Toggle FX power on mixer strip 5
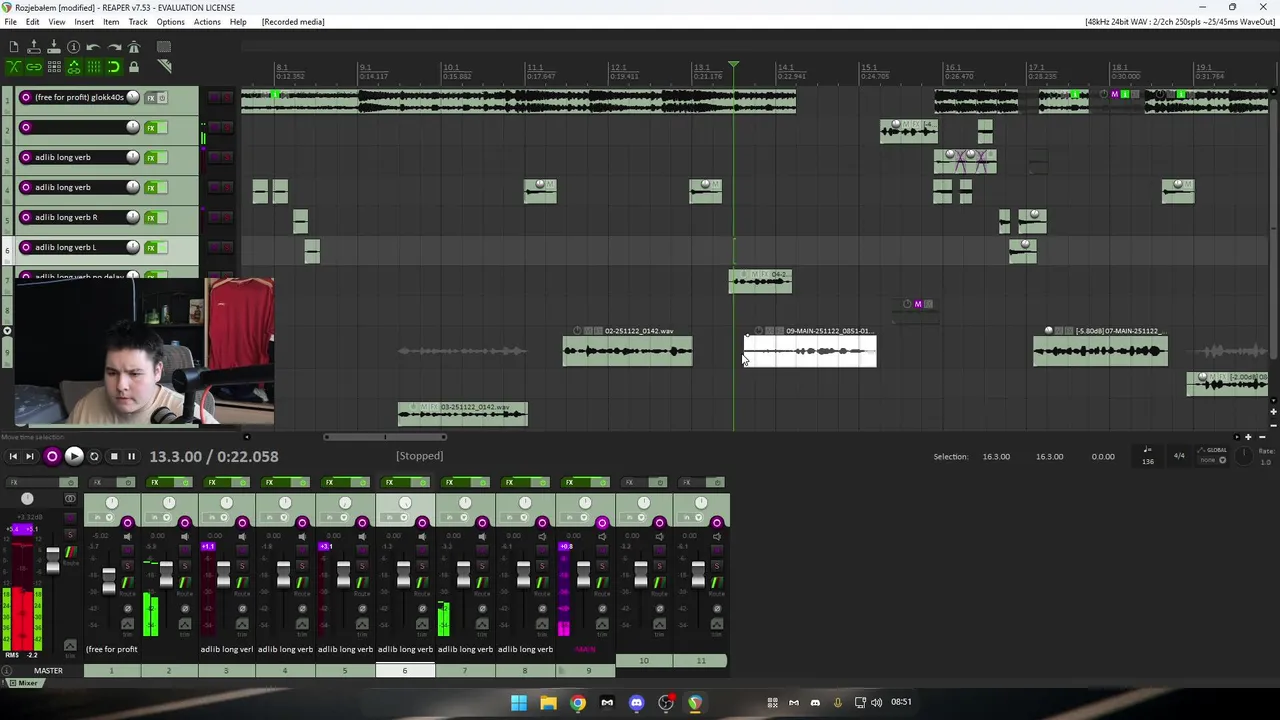Viewport: 1280px width, 720px height. click(362, 483)
